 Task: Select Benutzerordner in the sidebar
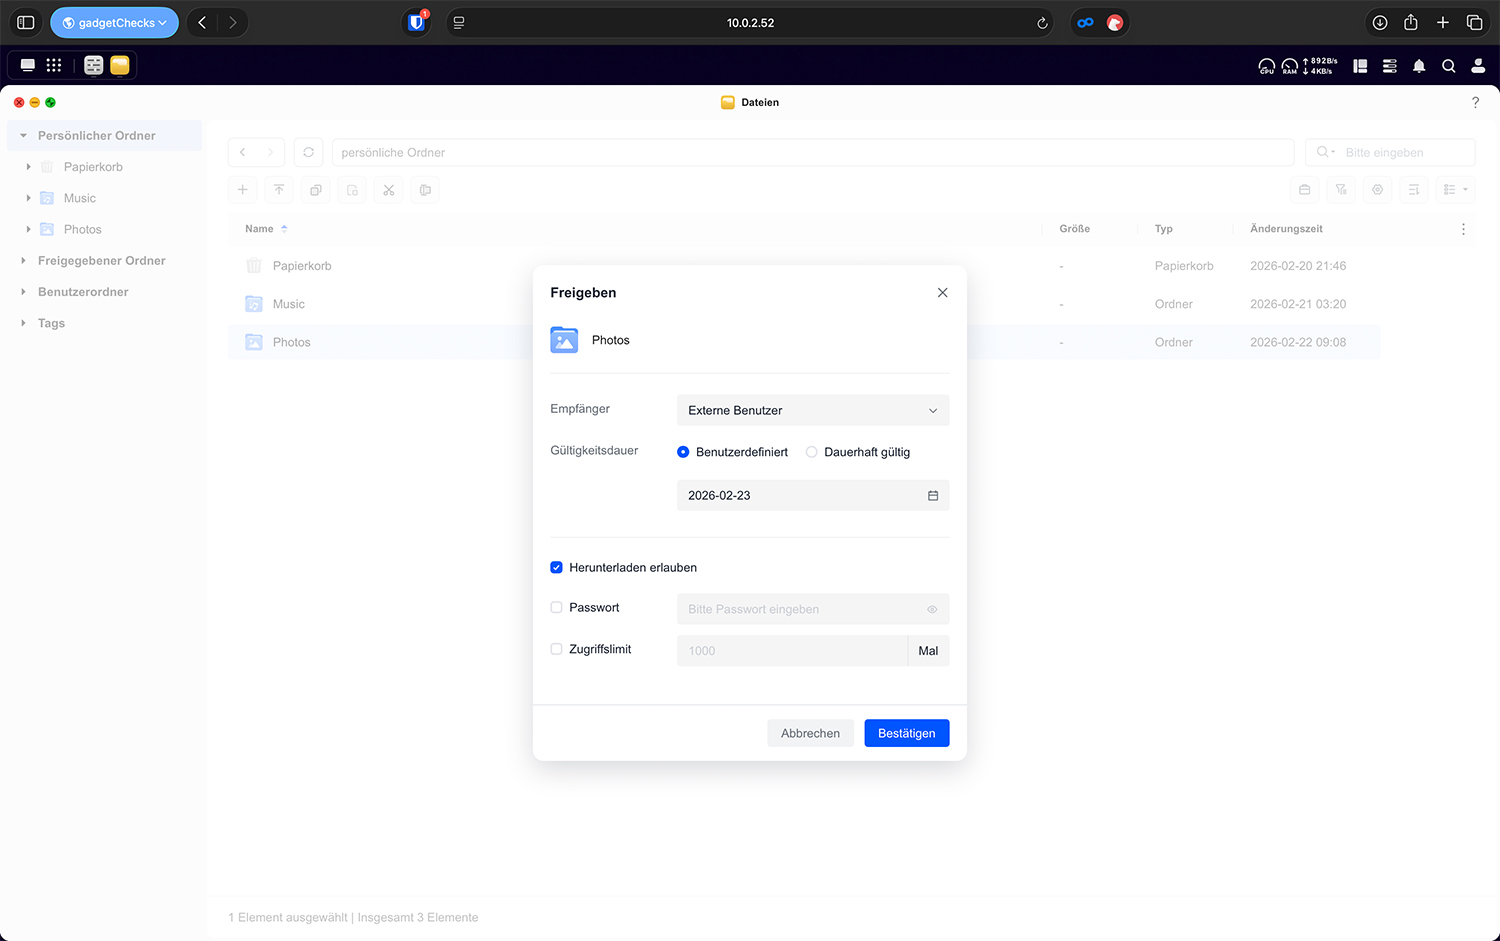click(x=83, y=292)
